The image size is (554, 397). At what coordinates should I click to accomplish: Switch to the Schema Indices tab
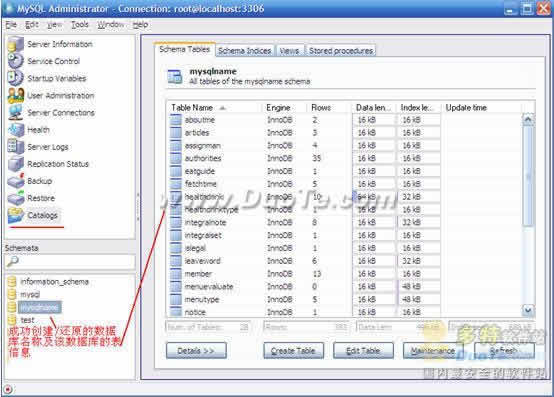click(244, 51)
